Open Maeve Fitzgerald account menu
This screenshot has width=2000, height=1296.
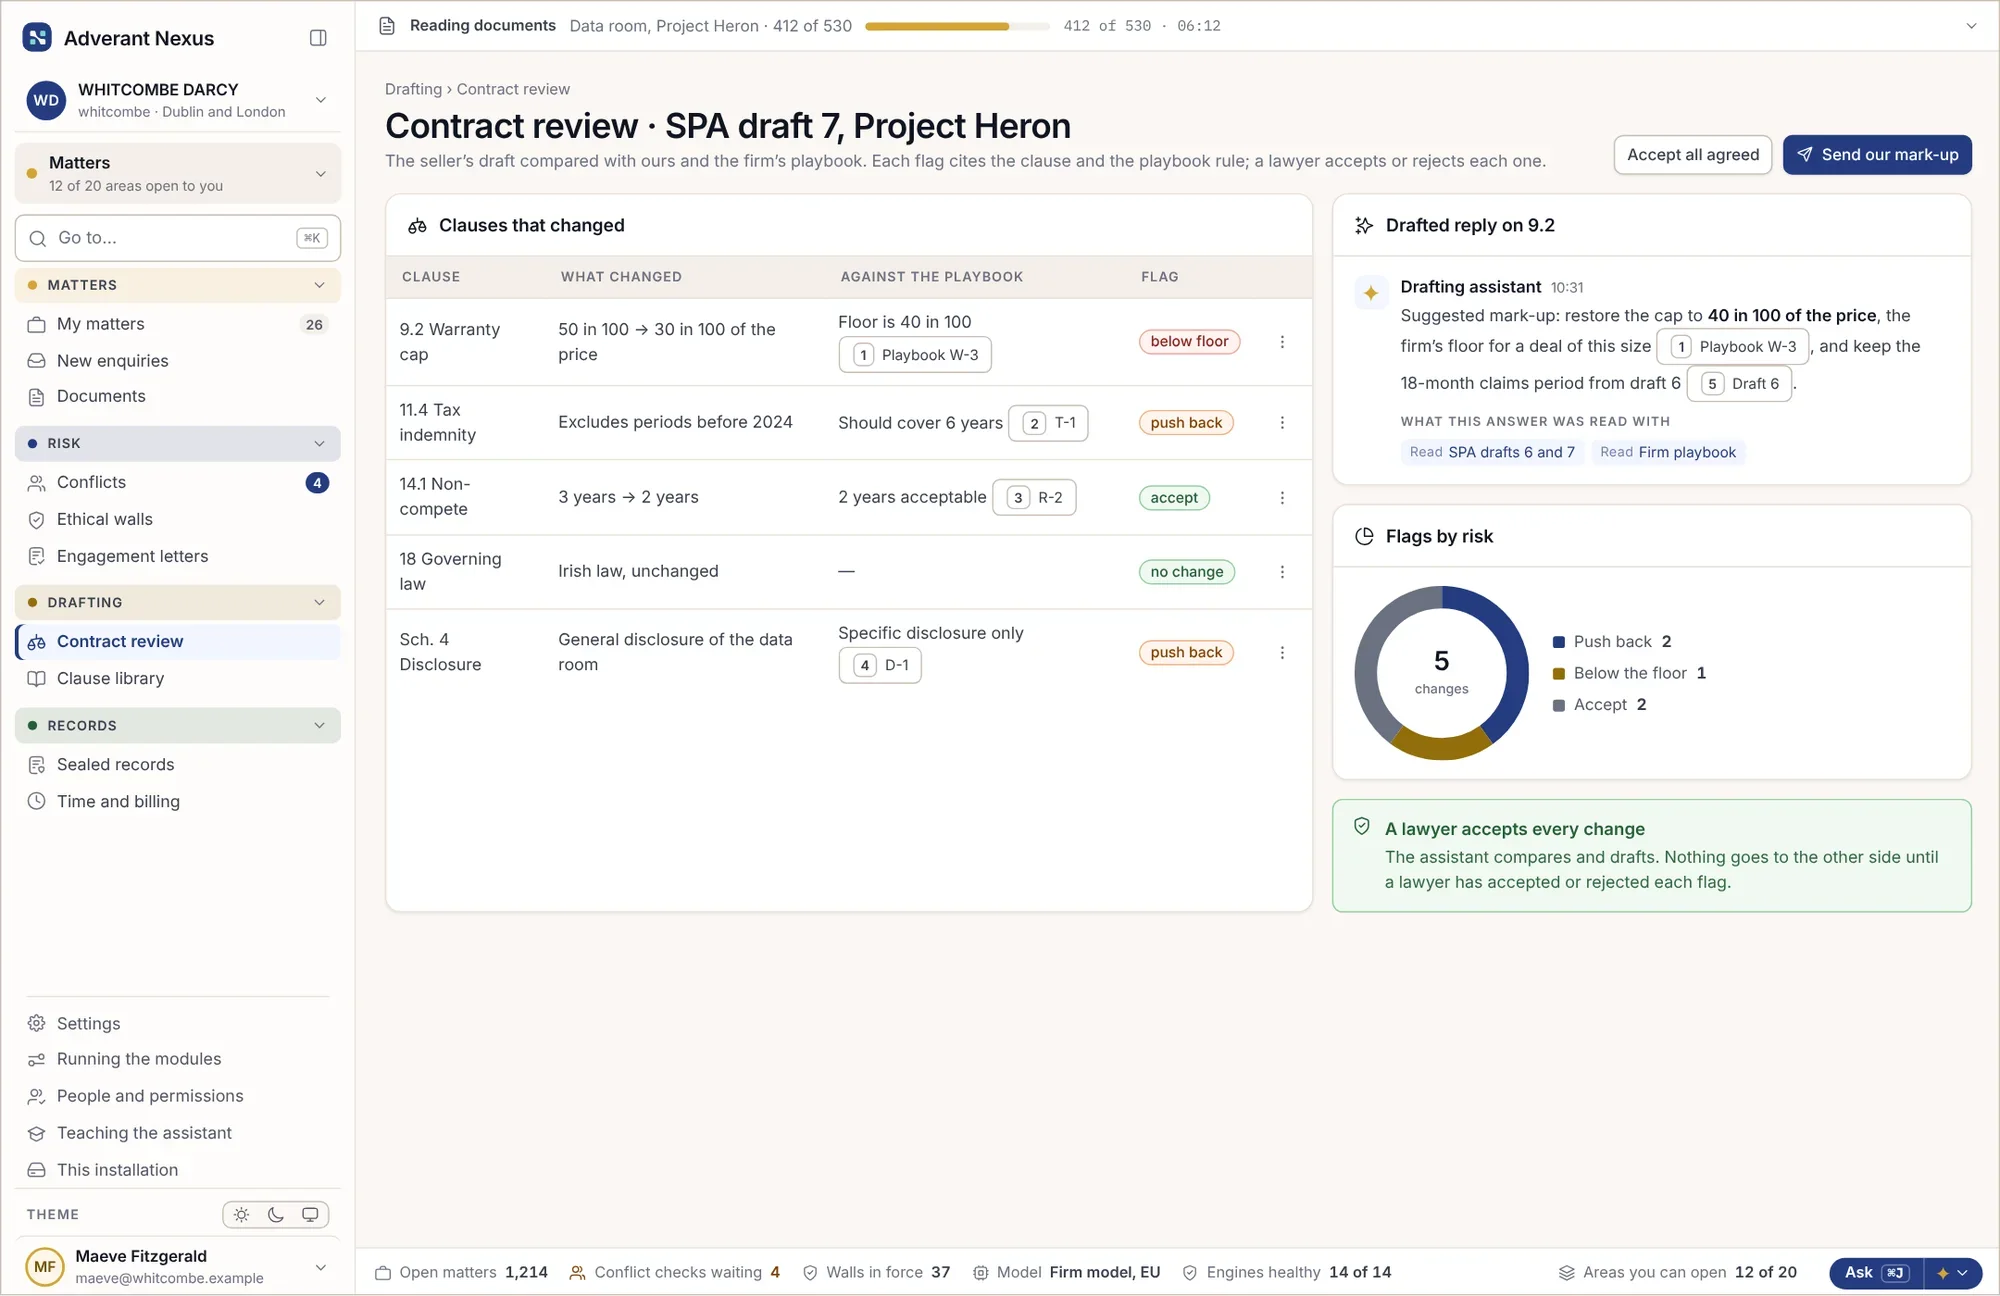pos(321,1268)
